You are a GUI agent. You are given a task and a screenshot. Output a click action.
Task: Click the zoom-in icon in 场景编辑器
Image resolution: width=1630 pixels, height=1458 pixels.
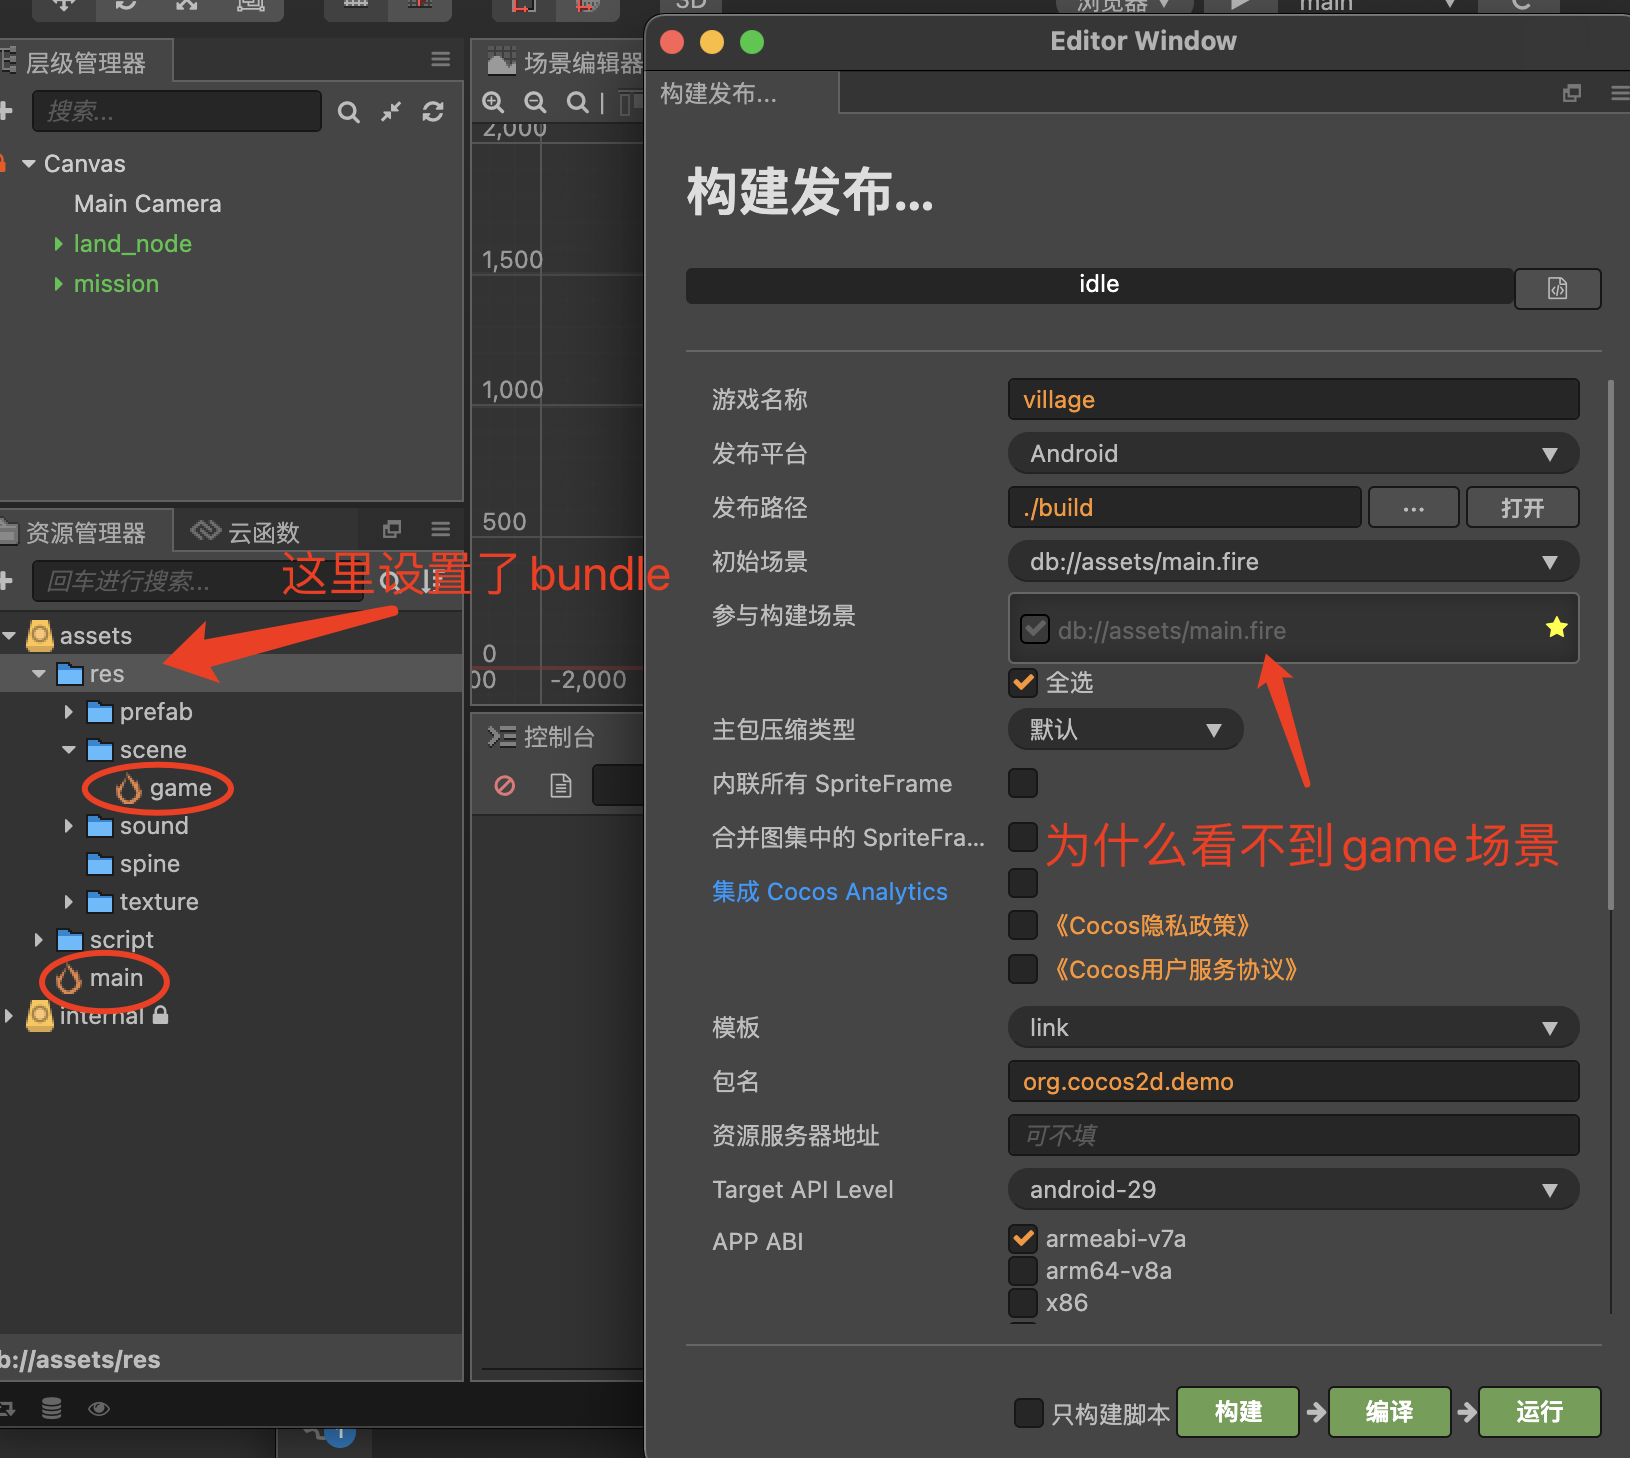point(494,102)
